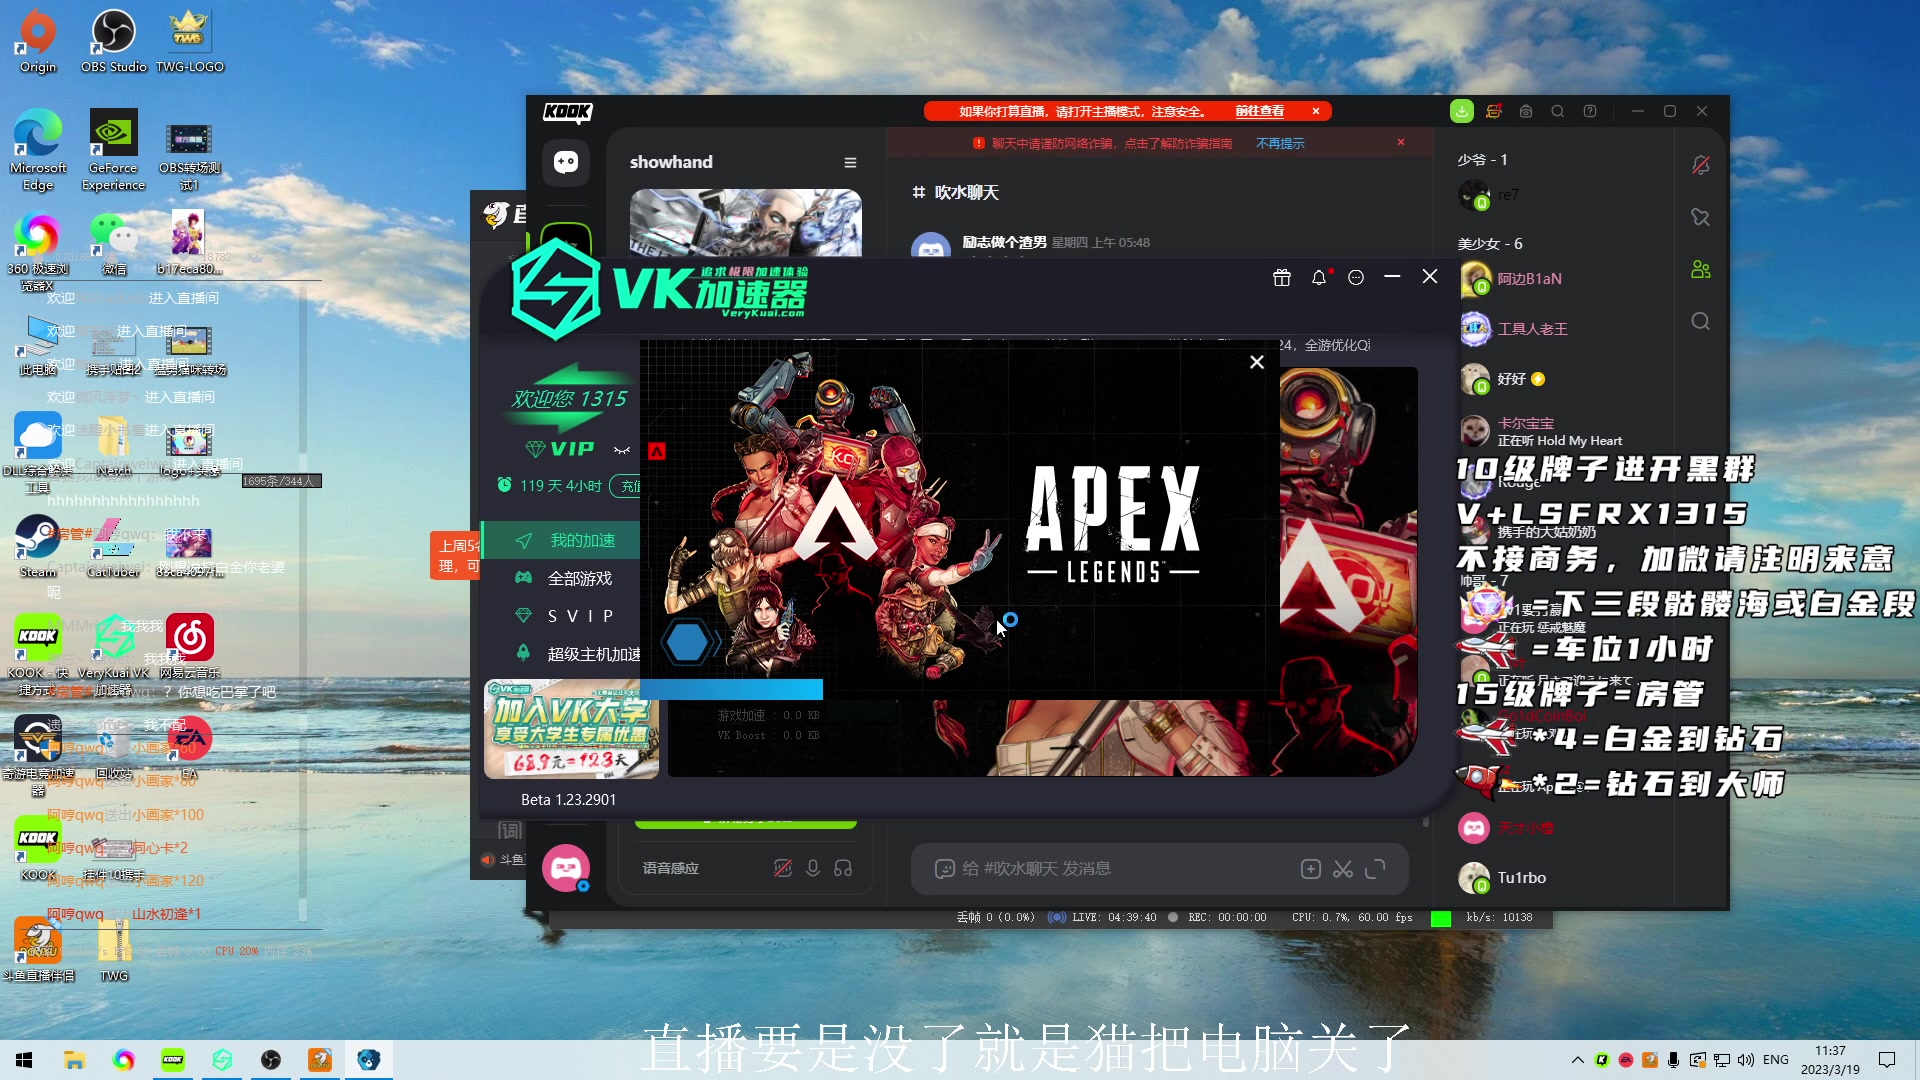The image size is (1920, 1080).
Task: Toggle microphone mute in voice bar
Action: pyautogui.click(x=813, y=869)
